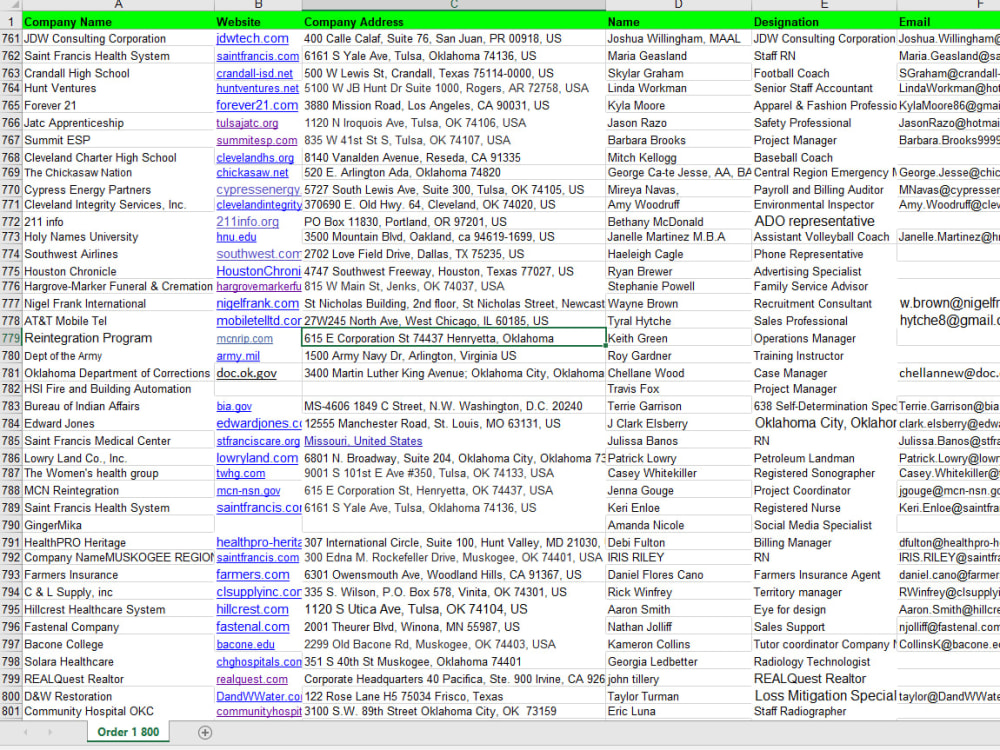Open the army.mil website link
Screen dimensions: 1000x750
(x=238, y=357)
